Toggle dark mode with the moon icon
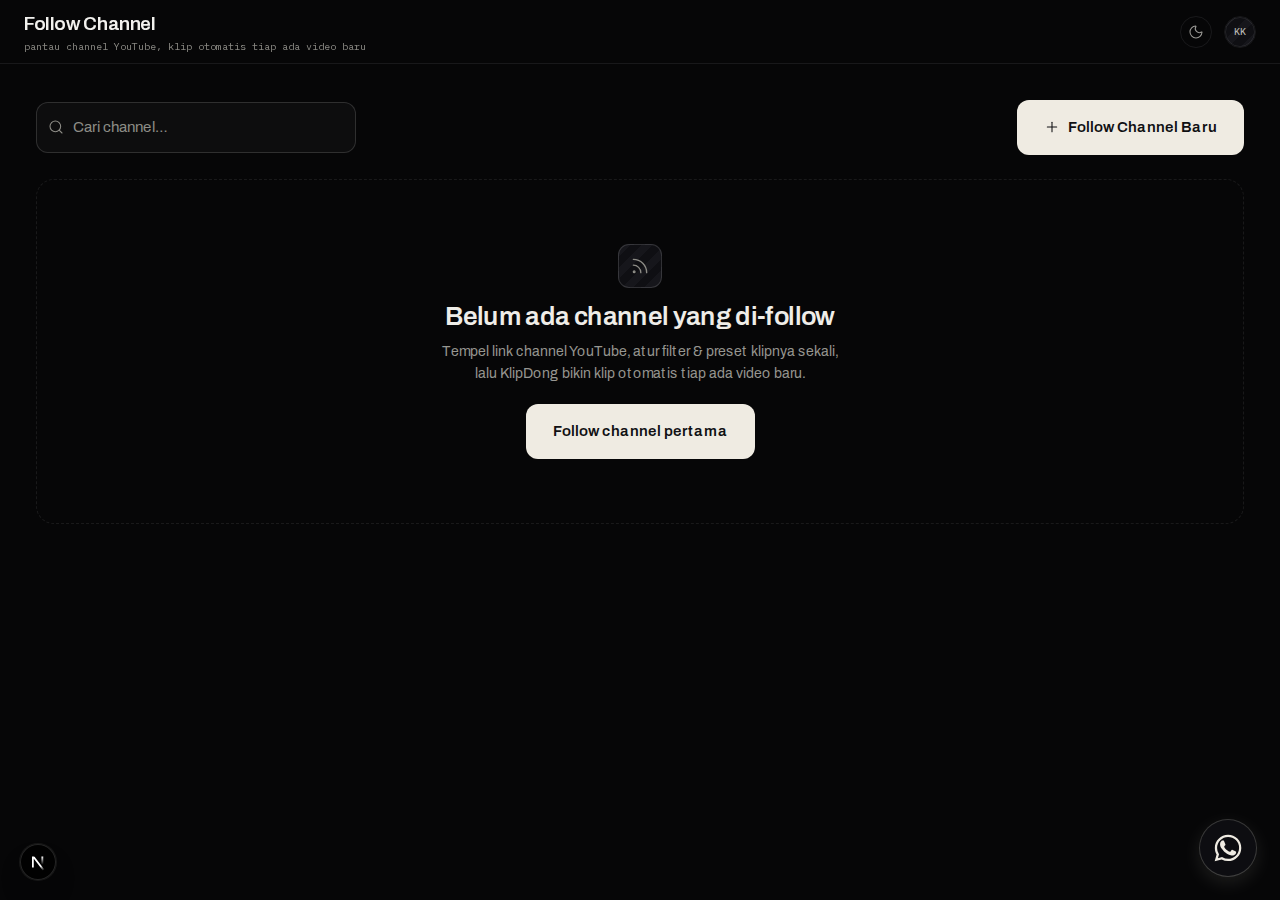Viewport: 1280px width, 900px height. [1196, 32]
